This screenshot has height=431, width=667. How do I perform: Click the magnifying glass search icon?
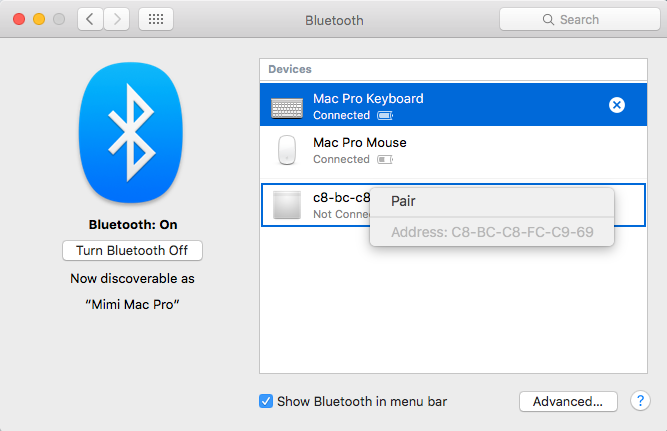pyautogui.click(x=548, y=20)
